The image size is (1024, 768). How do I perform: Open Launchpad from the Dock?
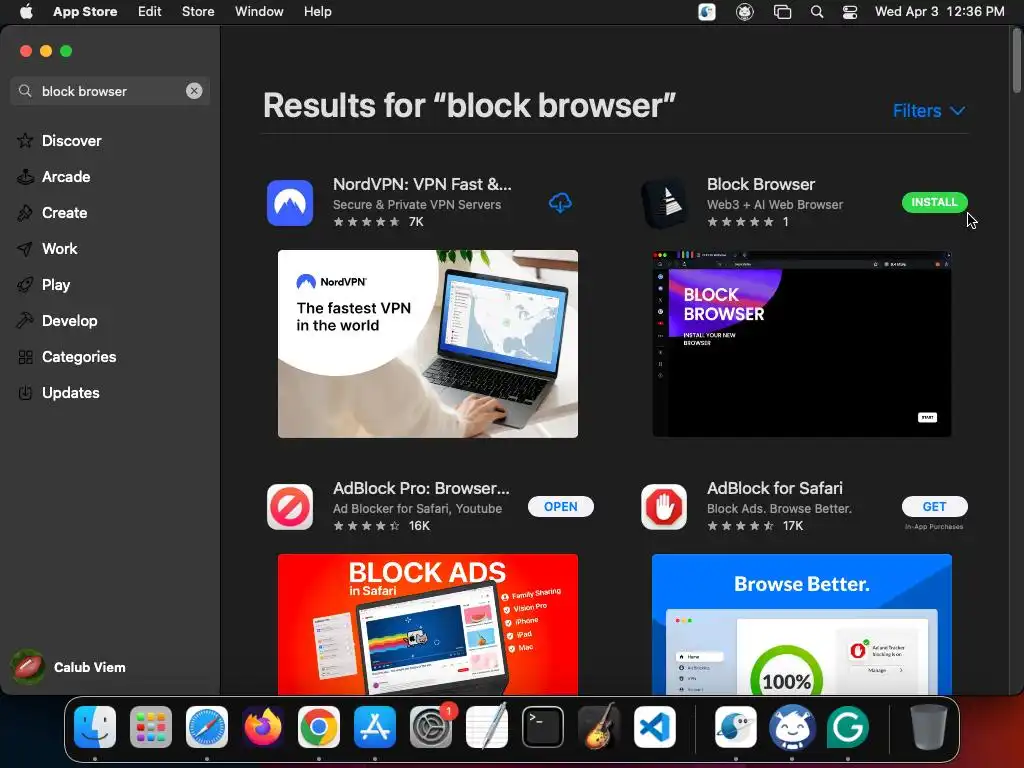(x=151, y=727)
